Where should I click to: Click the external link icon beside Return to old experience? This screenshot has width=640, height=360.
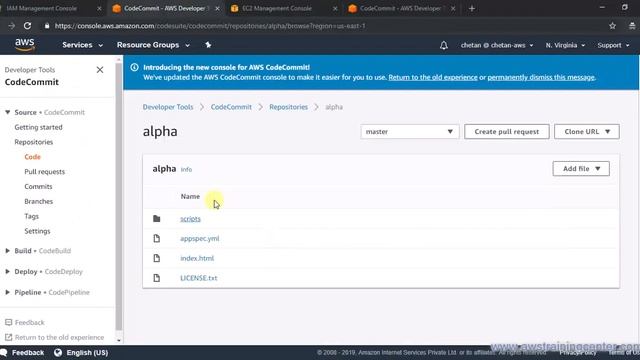coord(9,337)
